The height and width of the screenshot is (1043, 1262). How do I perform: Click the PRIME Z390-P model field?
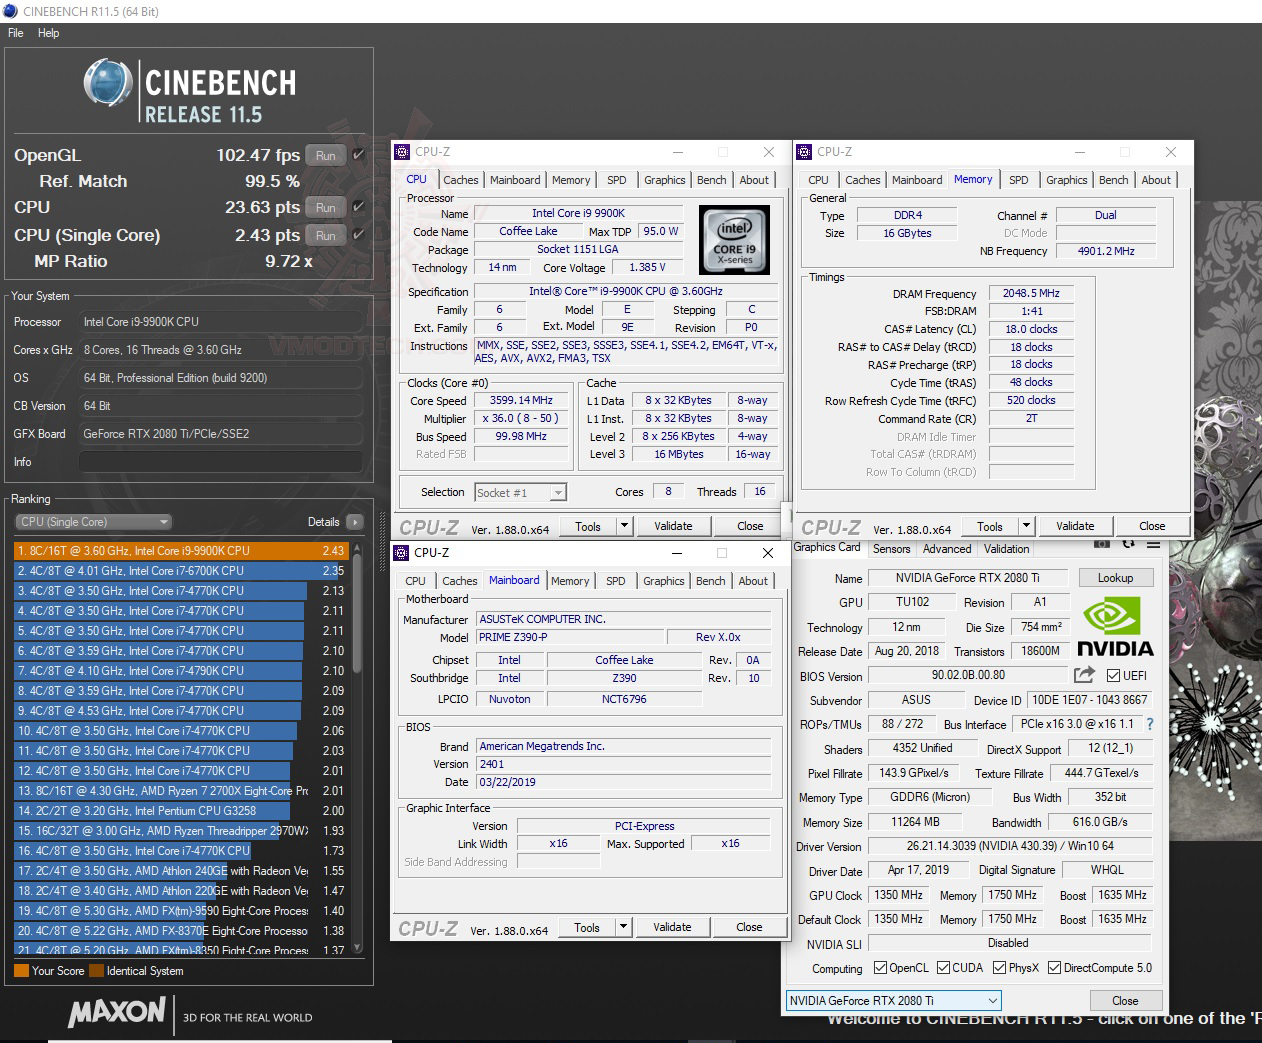(570, 637)
